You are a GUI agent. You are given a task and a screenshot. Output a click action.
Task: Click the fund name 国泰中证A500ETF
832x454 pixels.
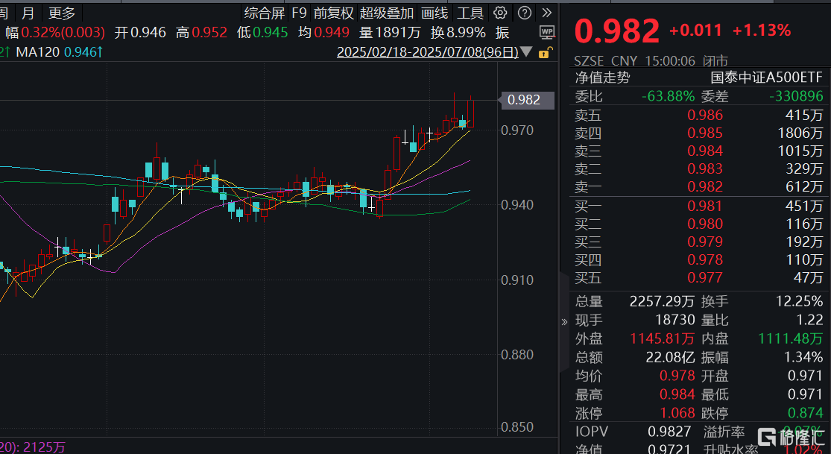coord(766,78)
